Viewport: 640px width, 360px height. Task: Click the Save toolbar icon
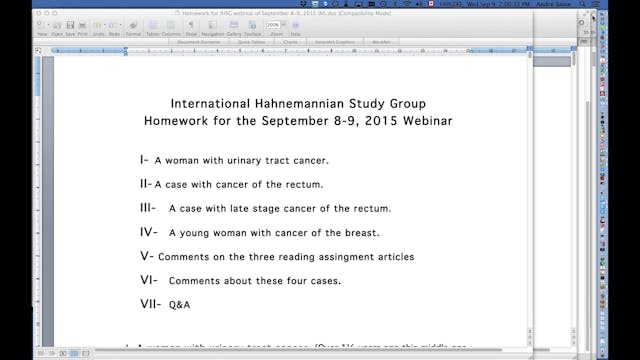click(70, 25)
